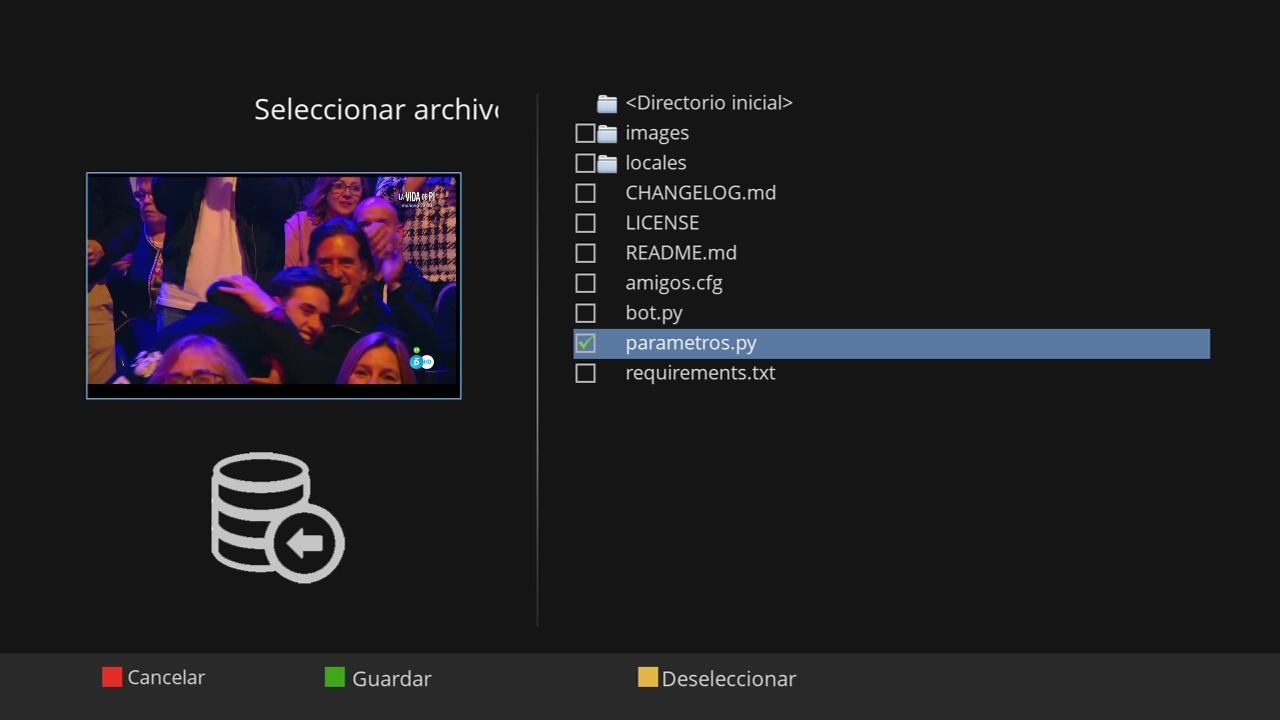Screen dimensions: 1280x720
Task: Open the images folder entry
Action: point(657,133)
